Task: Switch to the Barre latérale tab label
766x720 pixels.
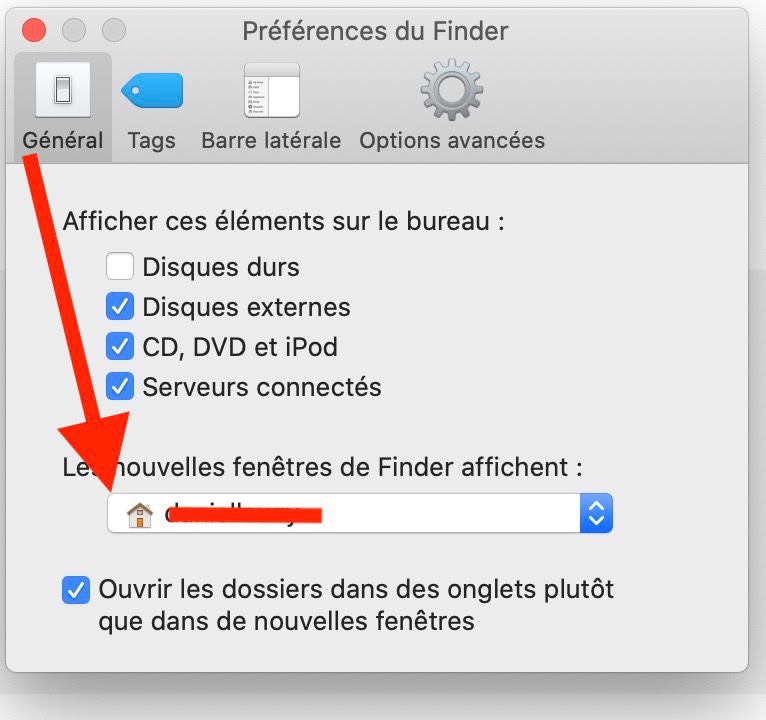Action: 271,141
